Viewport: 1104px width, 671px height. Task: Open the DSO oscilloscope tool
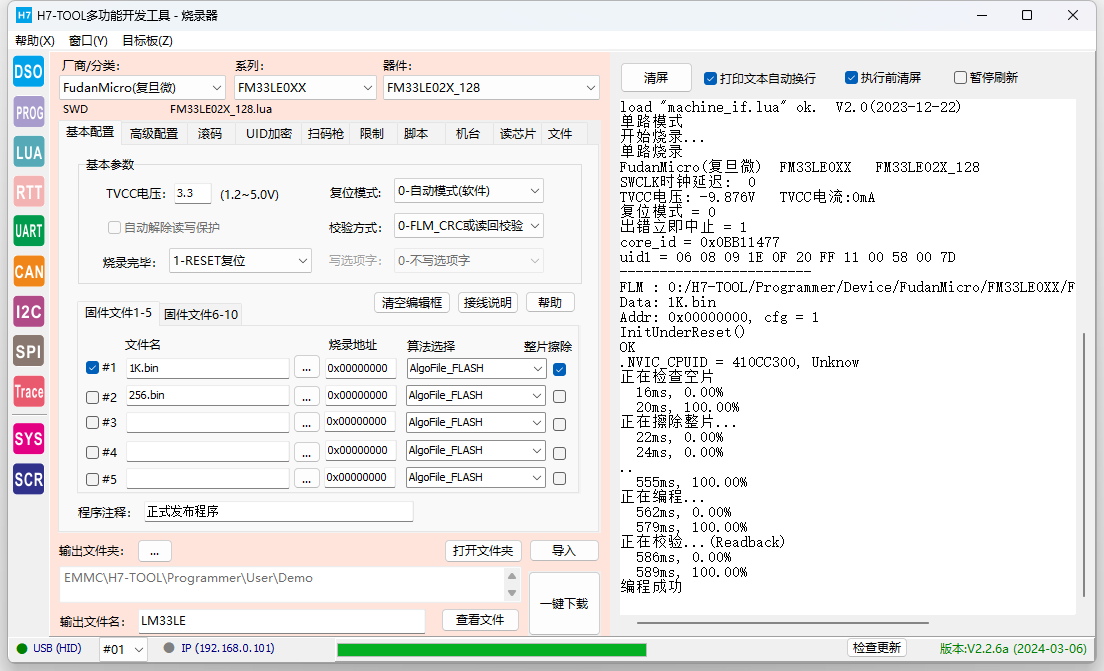pyautogui.click(x=28, y=72)
